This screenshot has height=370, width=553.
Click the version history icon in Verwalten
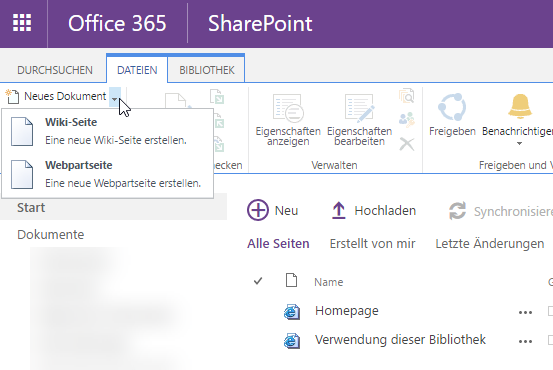[x=407, y=96]
